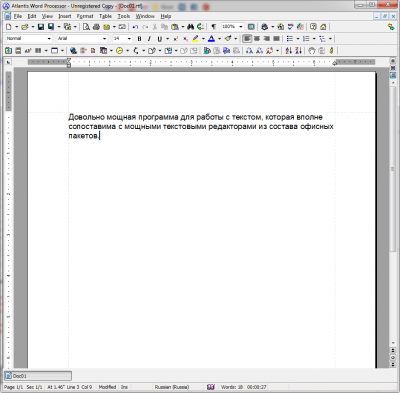
Task: Click the font color A swatch
Action: tap(211, 39)
